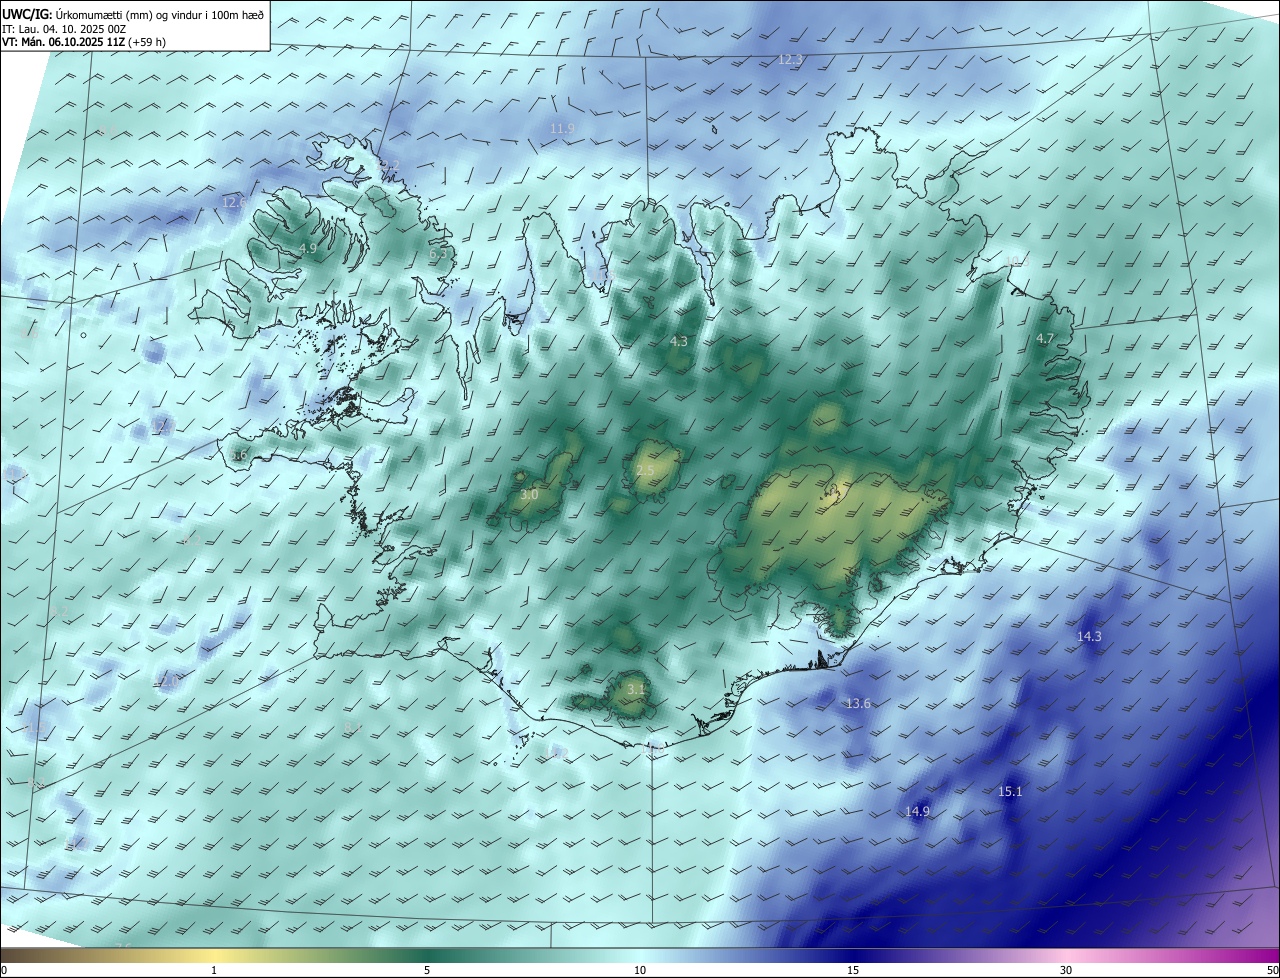Click the value label "6.3" on the map
Image resolution: width=1280 pixels, height=978 pixels.
438,254
